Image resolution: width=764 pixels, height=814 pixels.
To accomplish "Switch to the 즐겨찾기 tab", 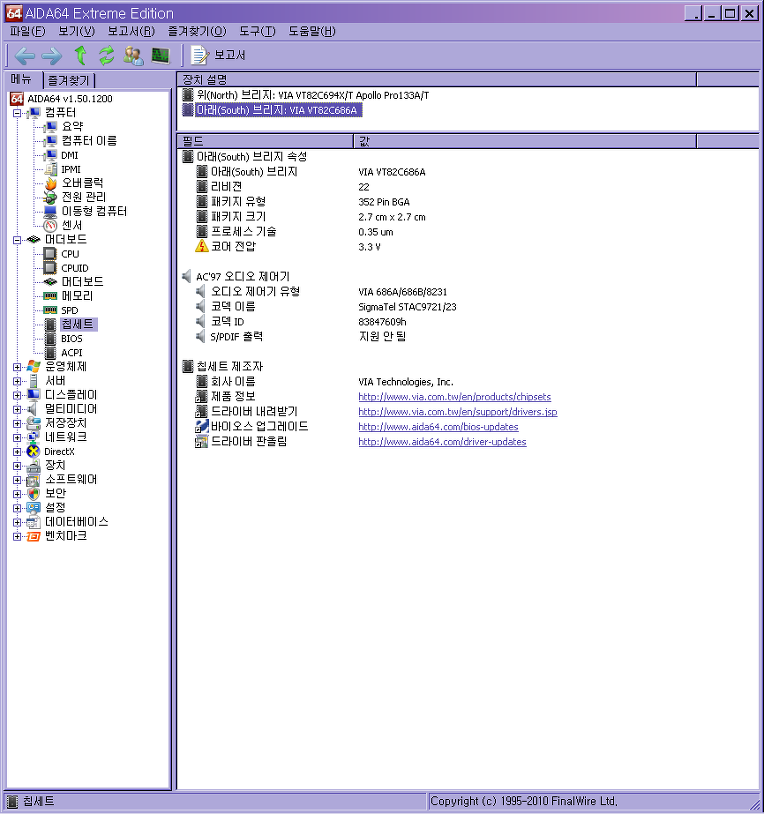I will (69, 80).
